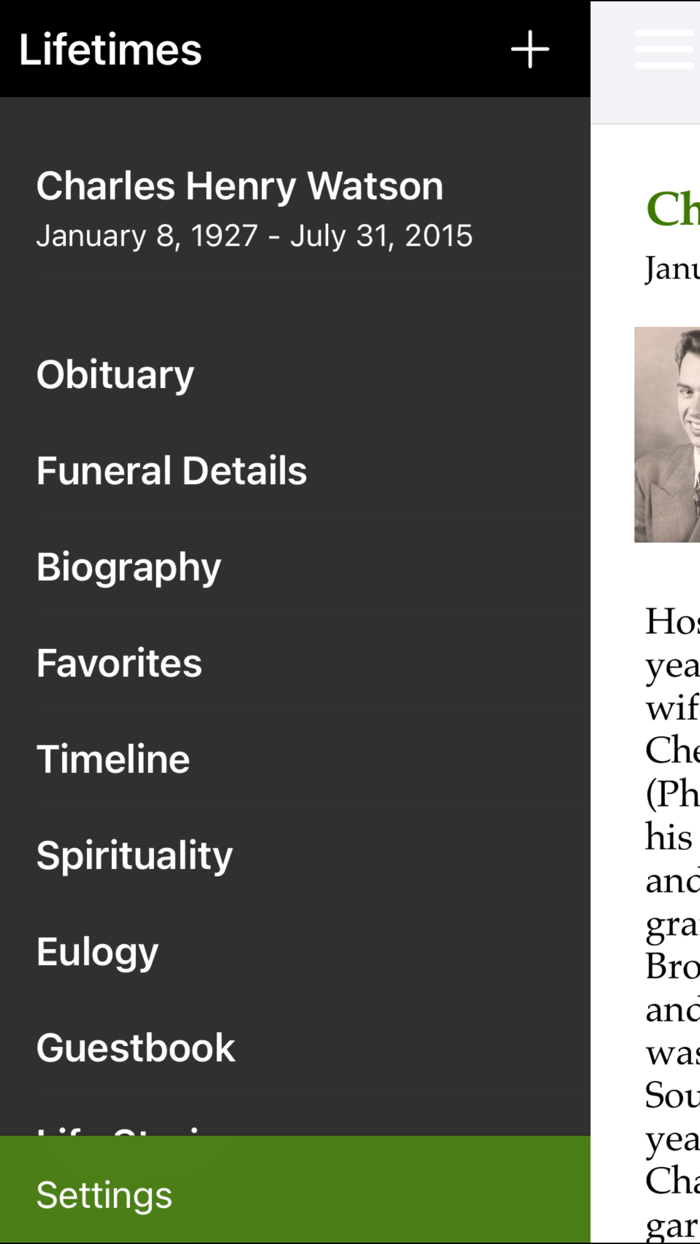Open the Favorites section
This screenshot has width=700, height=1244.
pos(119,663)
